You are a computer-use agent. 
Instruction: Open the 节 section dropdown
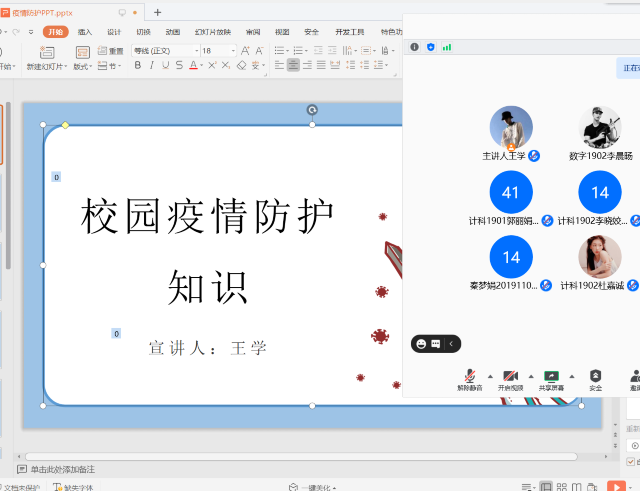pyautogui.click(x=110, y=66)
